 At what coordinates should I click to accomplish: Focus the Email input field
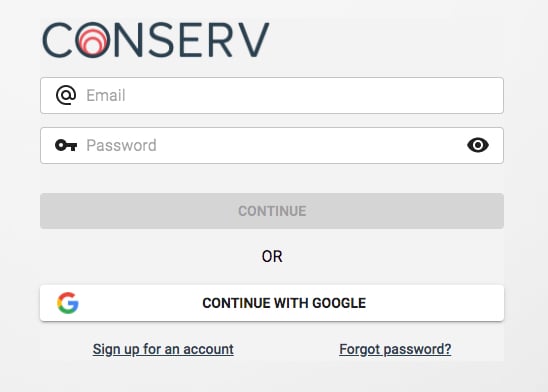272,95
